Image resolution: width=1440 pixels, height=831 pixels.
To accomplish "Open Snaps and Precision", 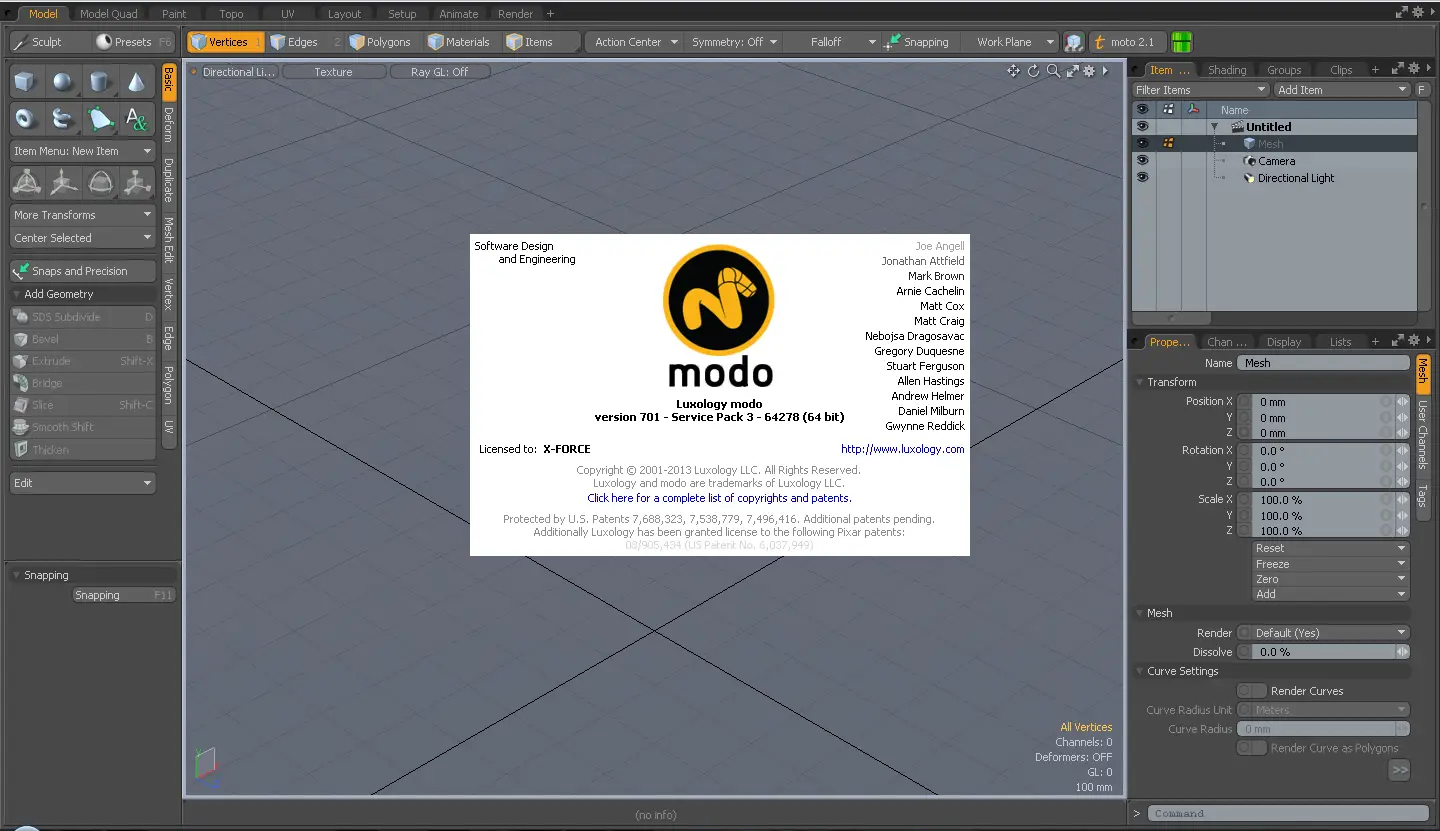I will [x=82, y=271].
